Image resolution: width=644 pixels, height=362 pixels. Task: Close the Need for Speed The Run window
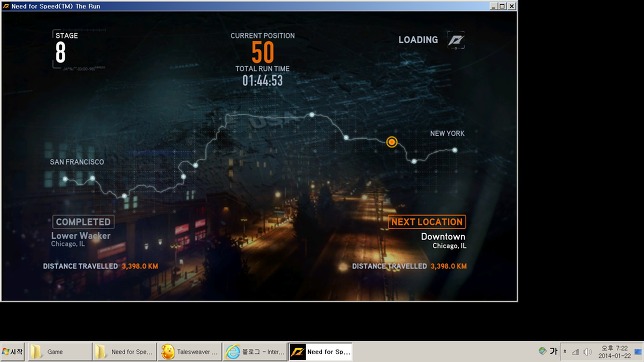pyautogui.click(x=512, y=6)
